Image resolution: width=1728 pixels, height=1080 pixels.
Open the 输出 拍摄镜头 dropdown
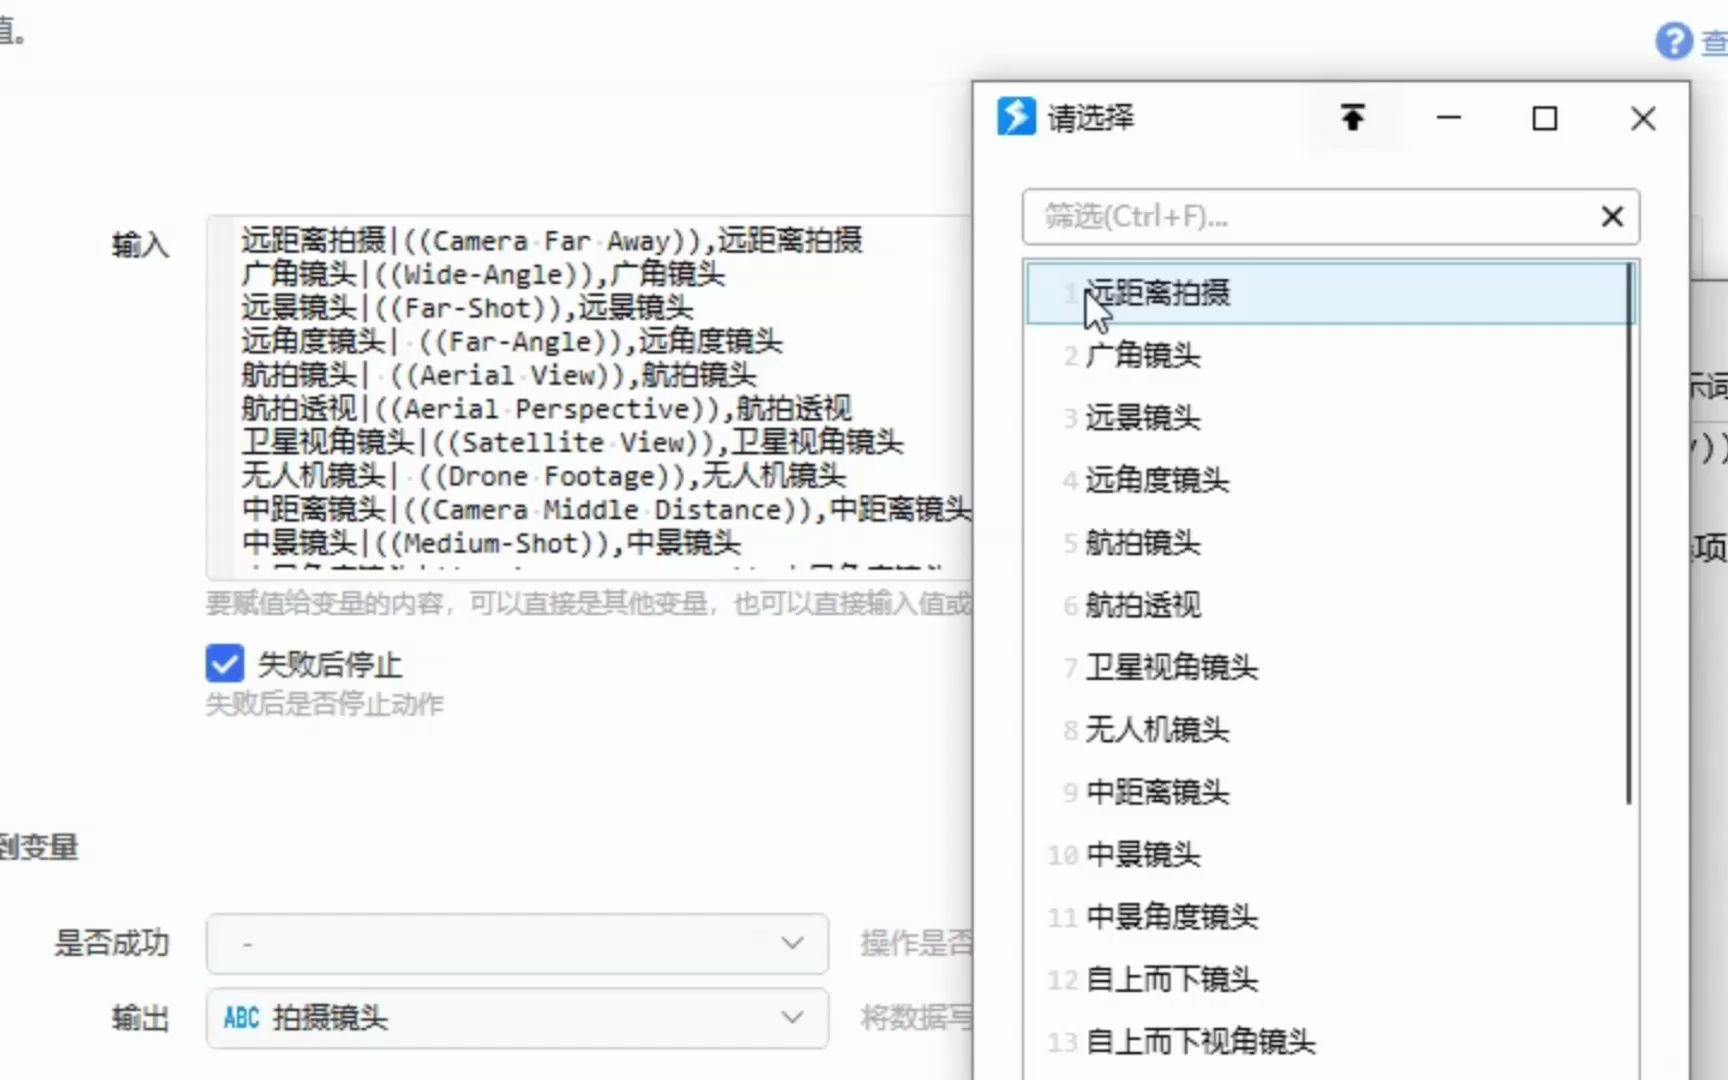coord(517,1018)
